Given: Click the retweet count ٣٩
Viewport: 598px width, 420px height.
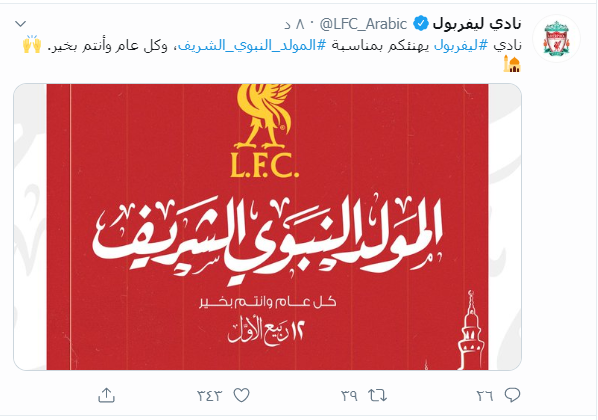Looking at the screenshot, I should pos(349,396).
